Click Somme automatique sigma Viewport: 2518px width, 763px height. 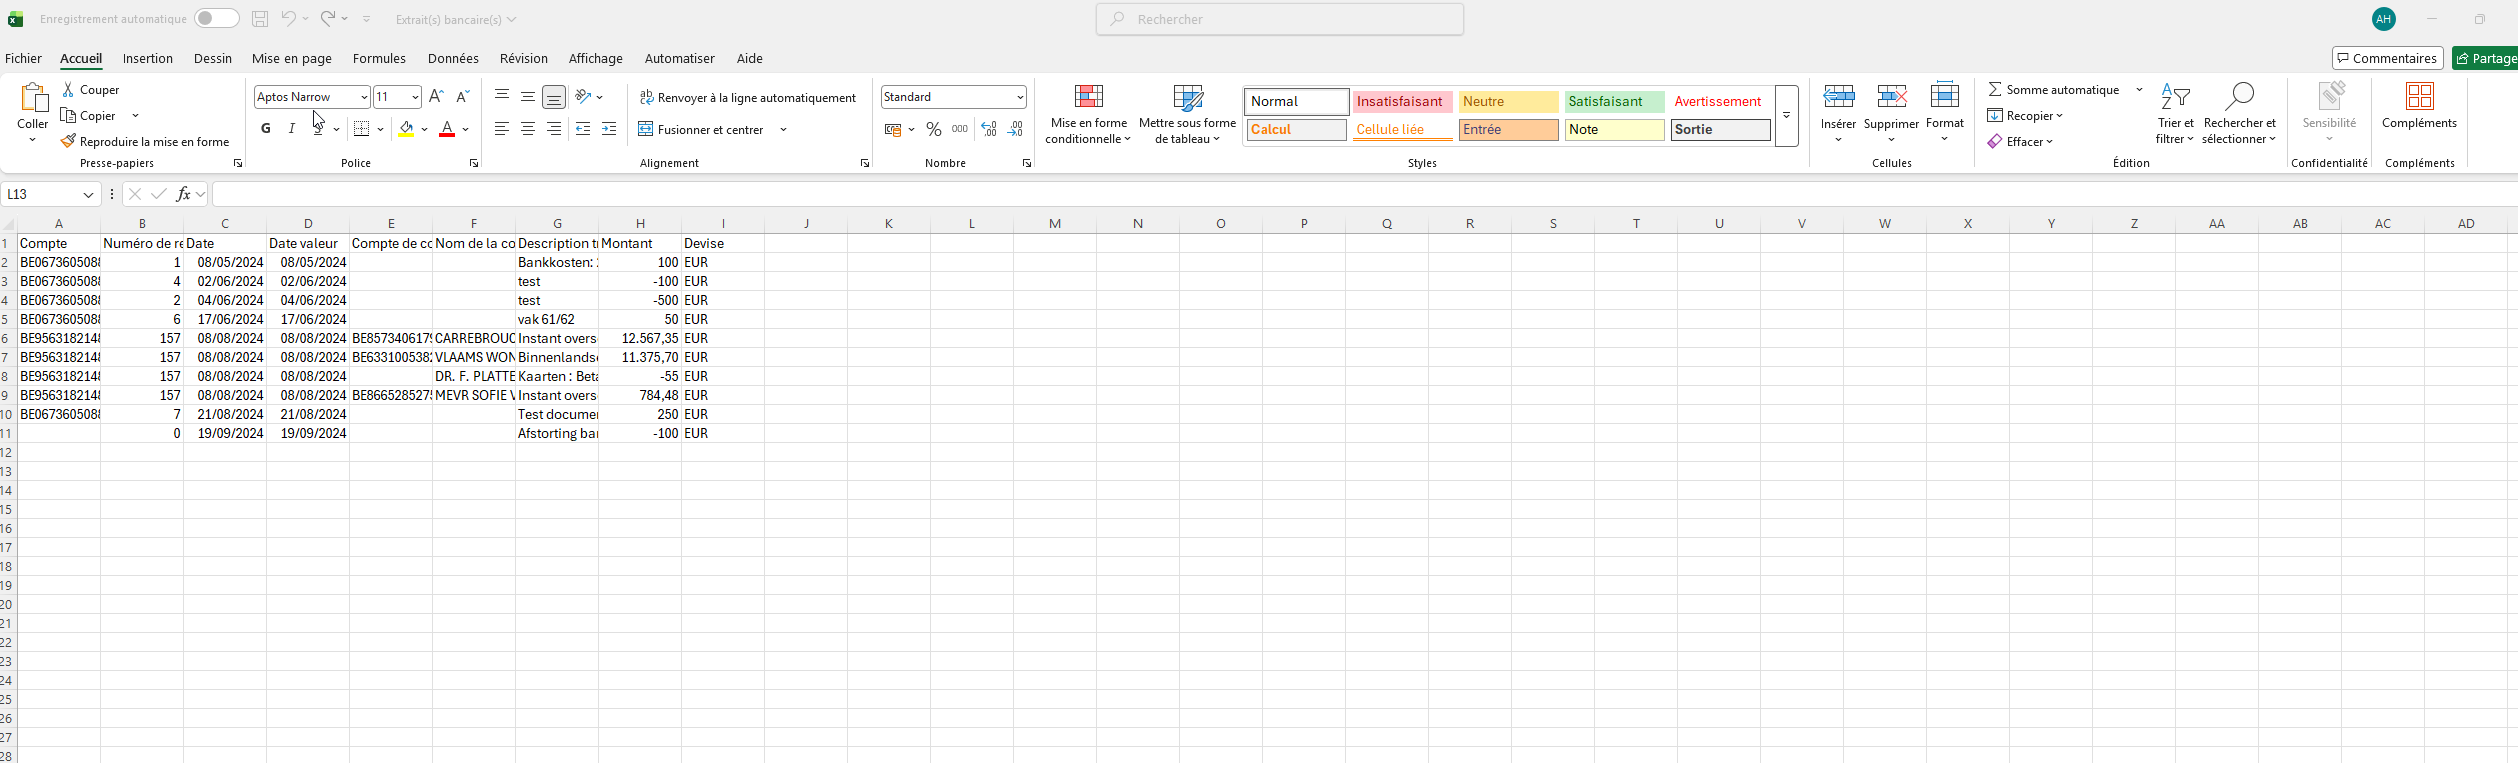[1995, 90]
